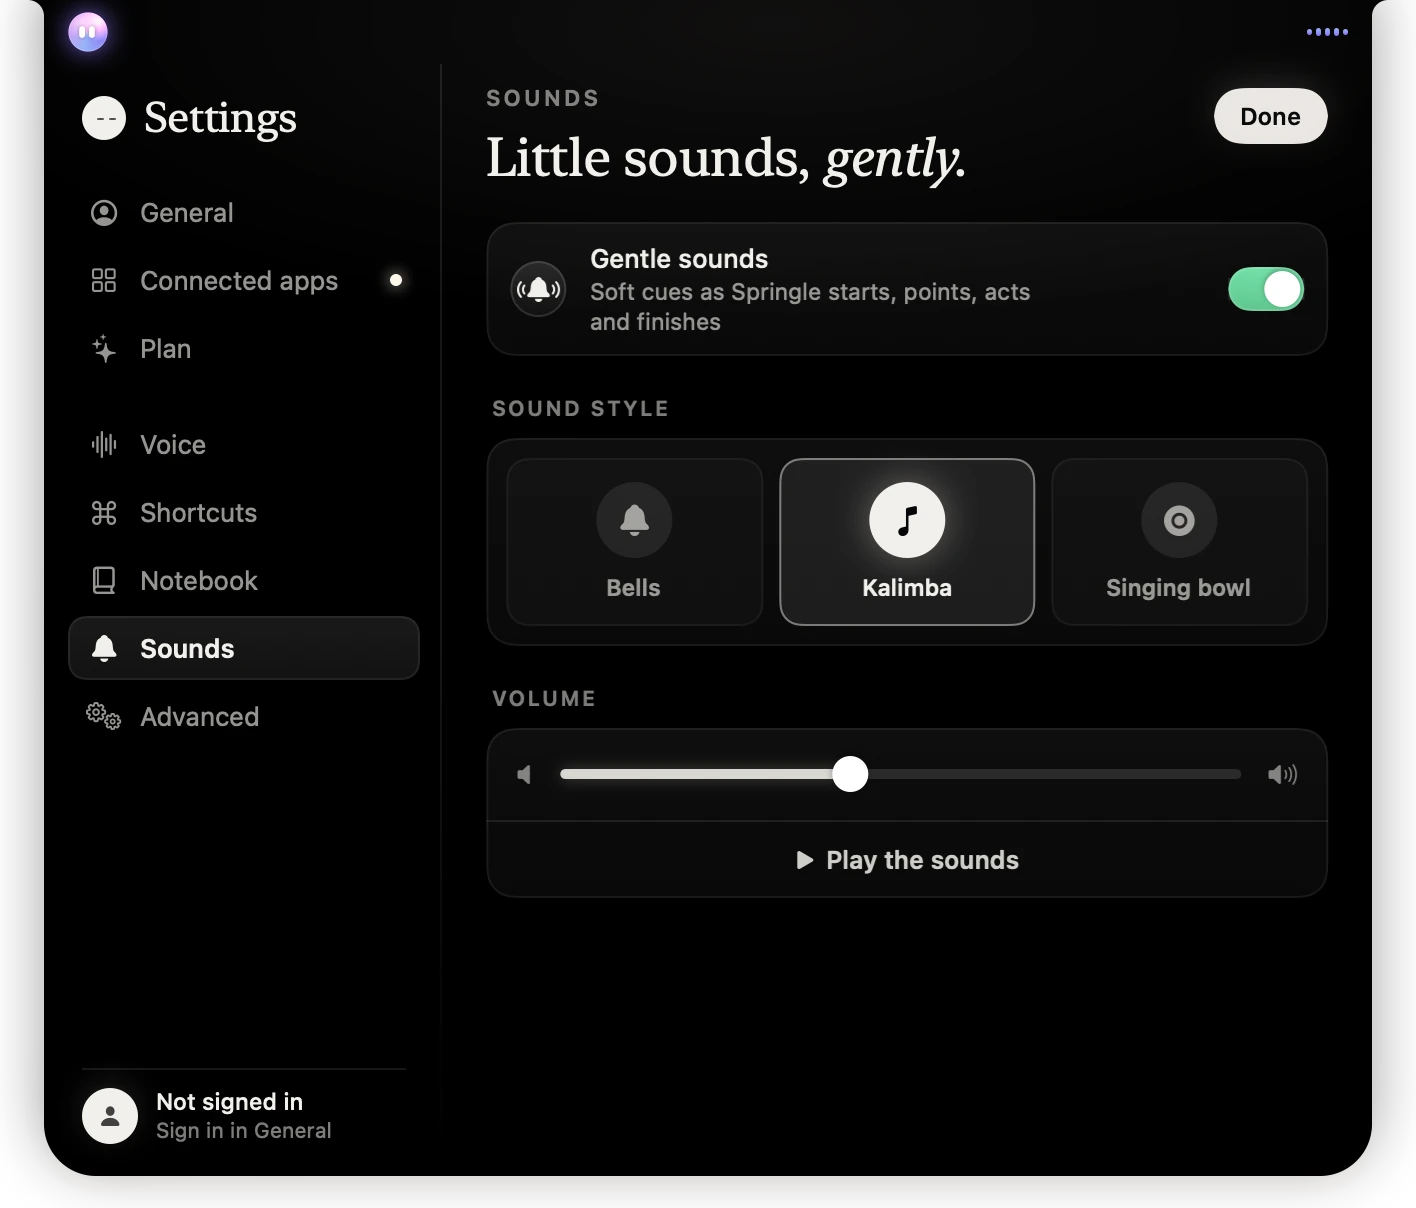The image size is (1416, 1208).
Task: Click the VOLUME section label
Action: (x=544, y=698)
